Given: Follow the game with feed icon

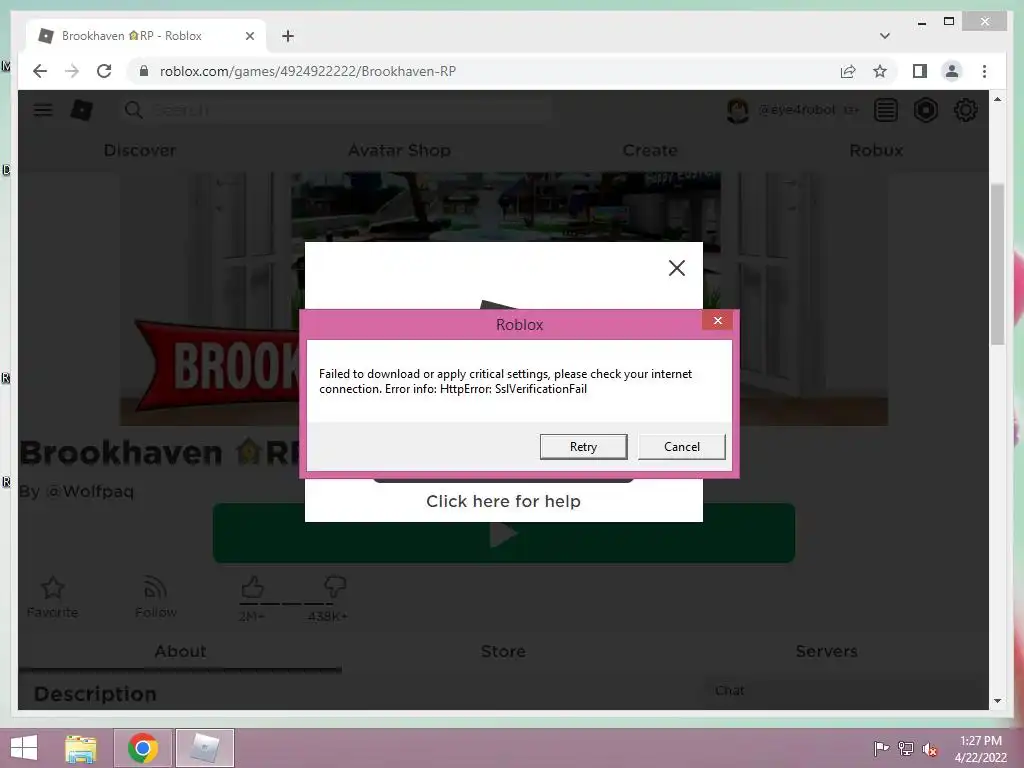Looking at the screenshot, I should [x=155, y=588].
